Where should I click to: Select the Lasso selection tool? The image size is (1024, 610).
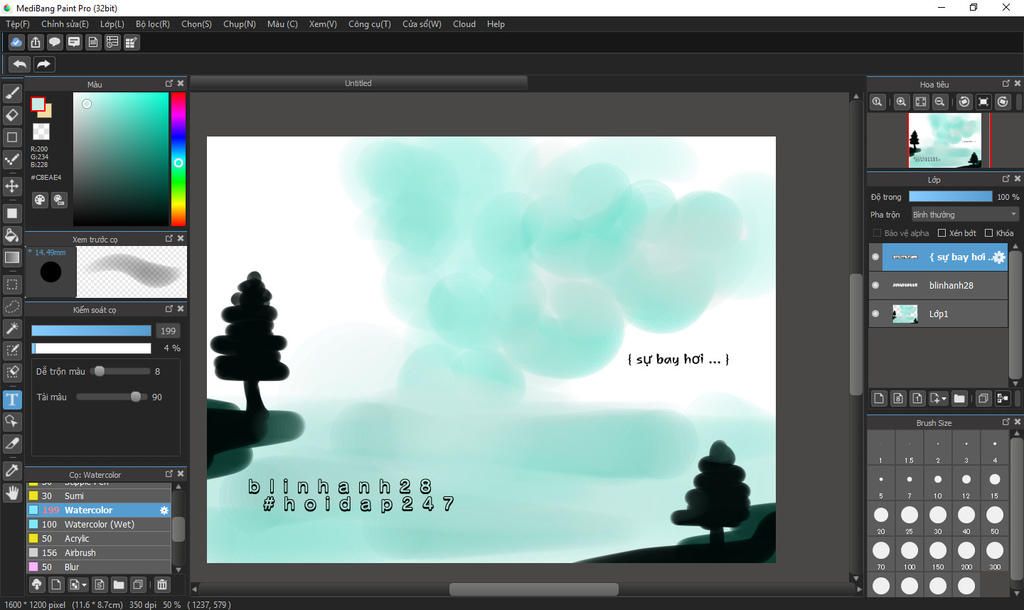click(12, 306)
